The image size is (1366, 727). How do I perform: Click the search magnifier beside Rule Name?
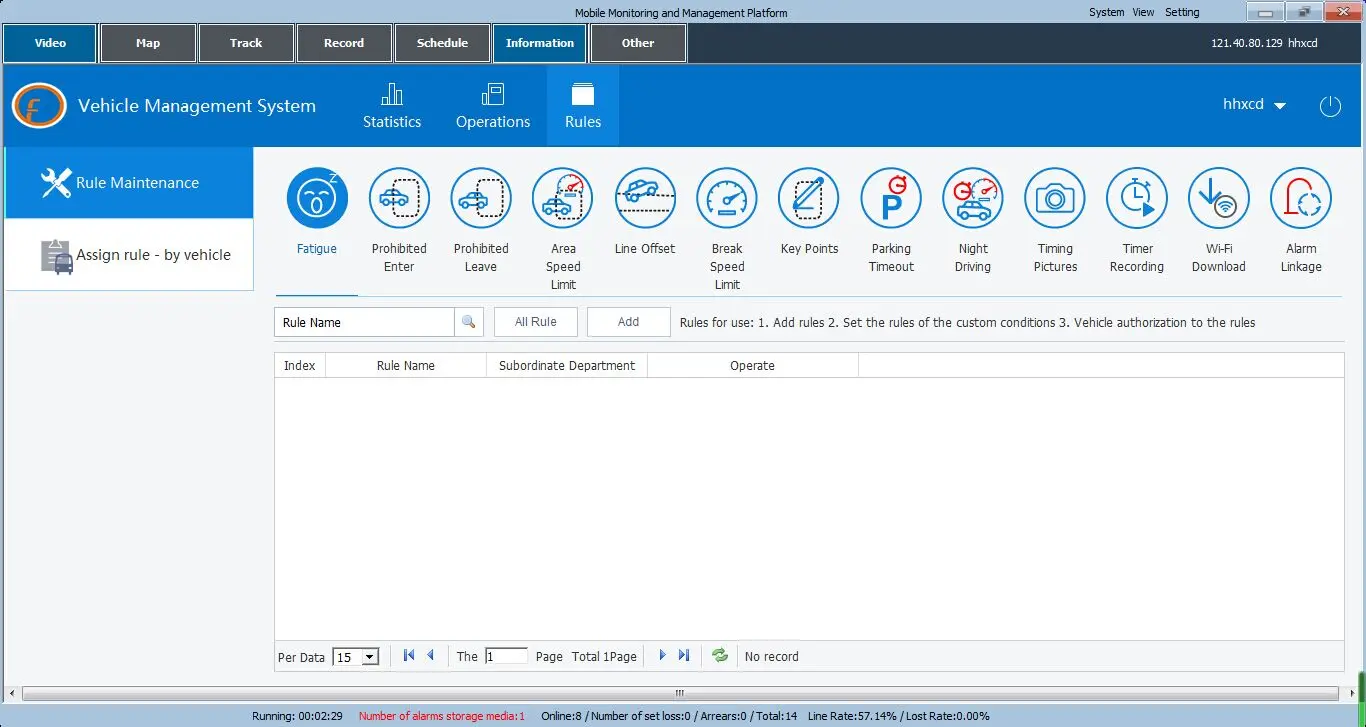coord(469,322)
